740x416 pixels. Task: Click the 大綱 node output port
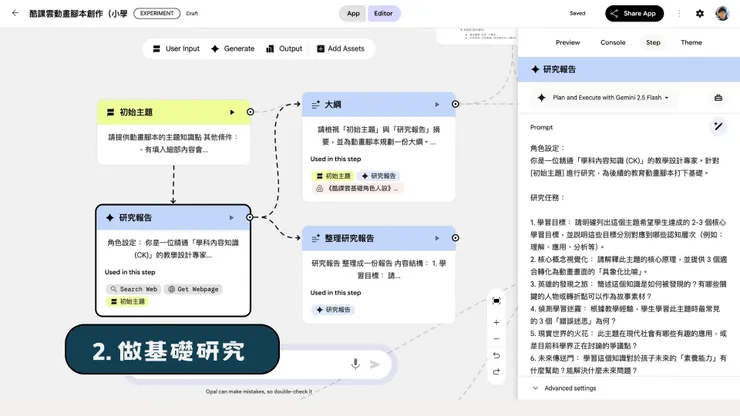coord(455,104)
